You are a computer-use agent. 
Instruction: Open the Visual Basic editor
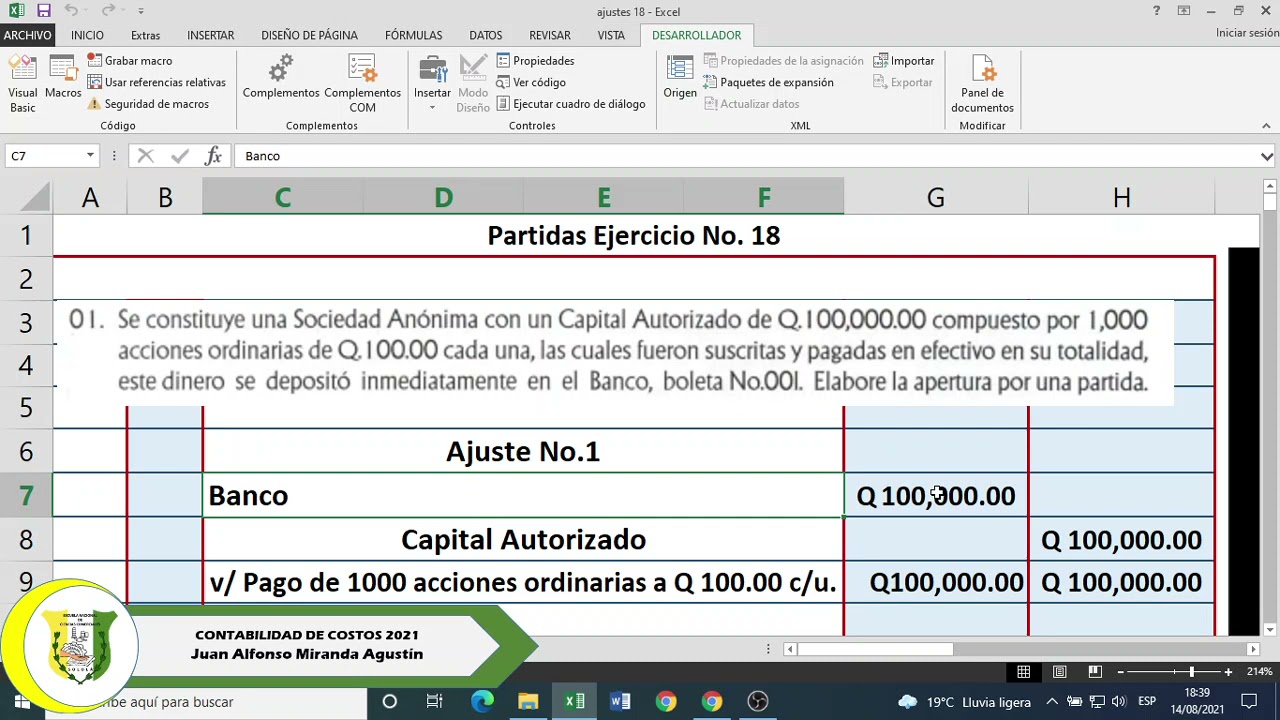pyautogui.click(x=22, y=84)
